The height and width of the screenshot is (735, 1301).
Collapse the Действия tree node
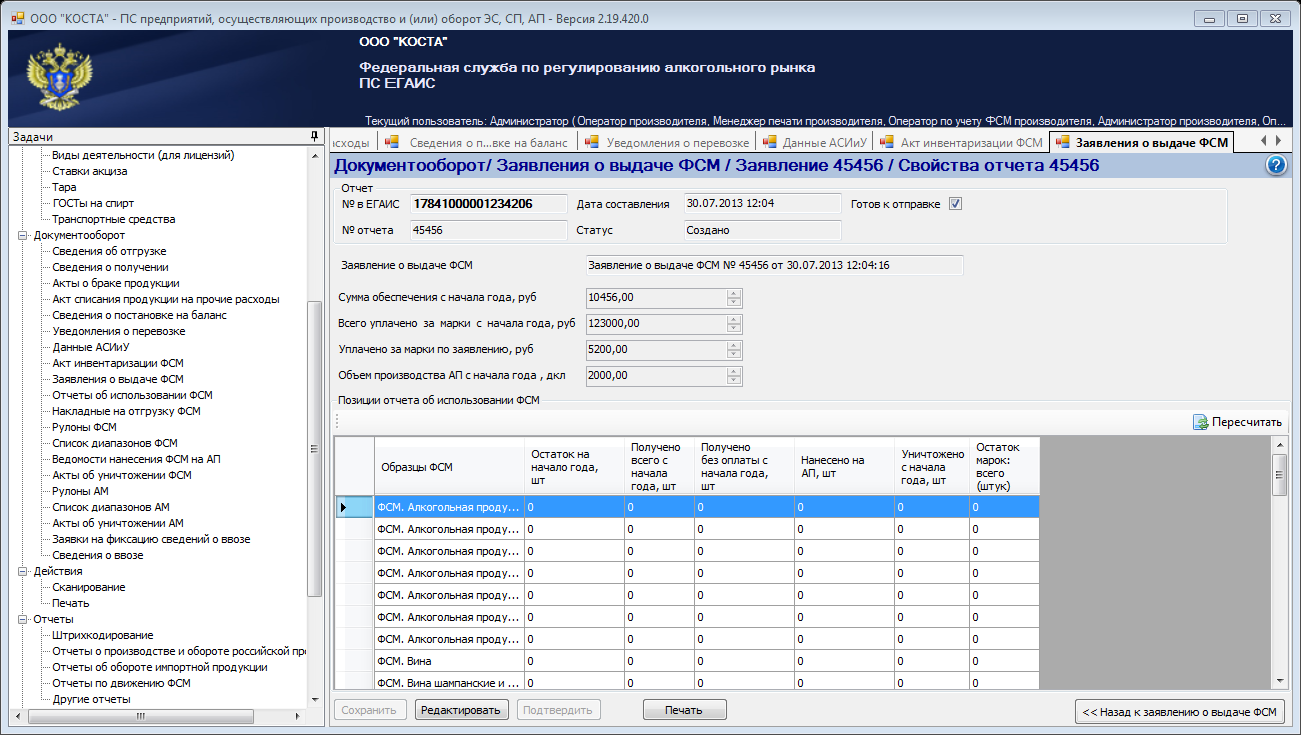pyautogui.click(x=24, y=571)
